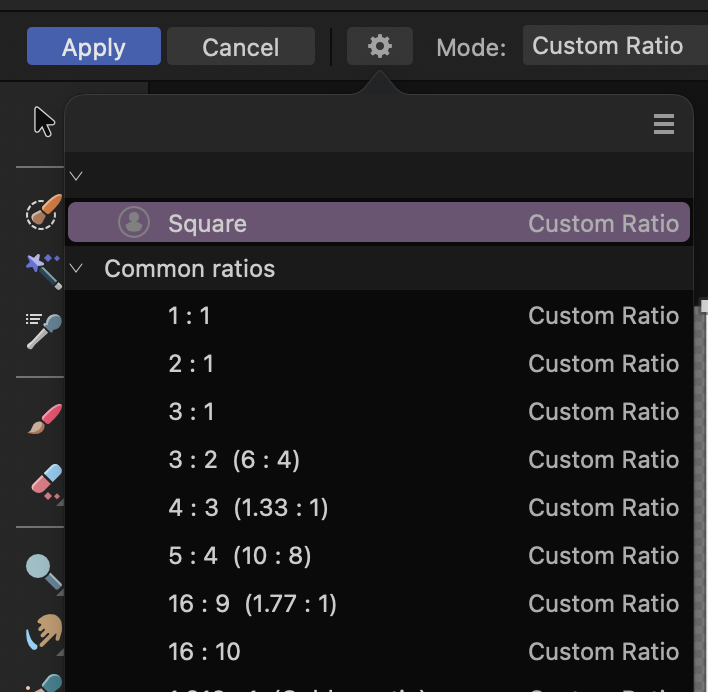Open the Mode Custom Ratio dropdown
708x692 pixels.
click(612, 46)
